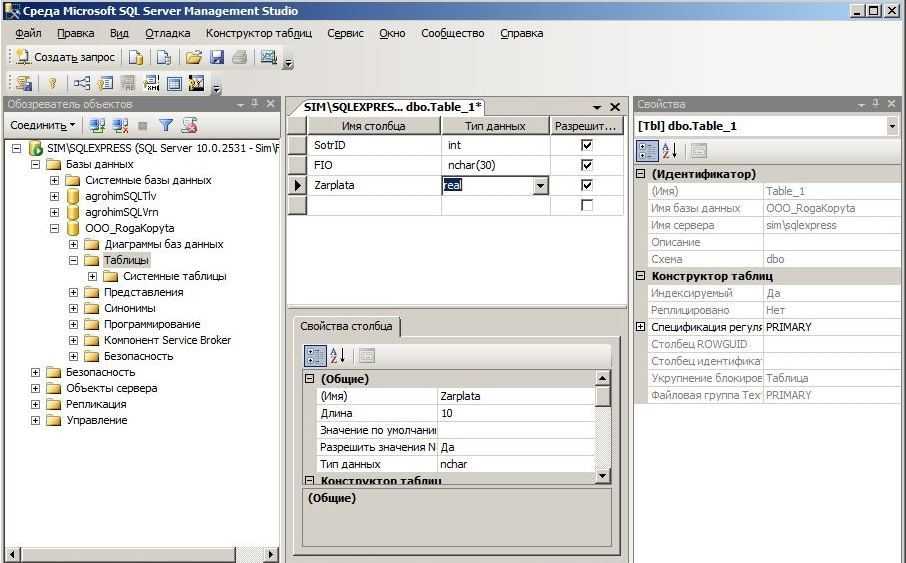Manage indexes and keys toolbar icon

105,84
